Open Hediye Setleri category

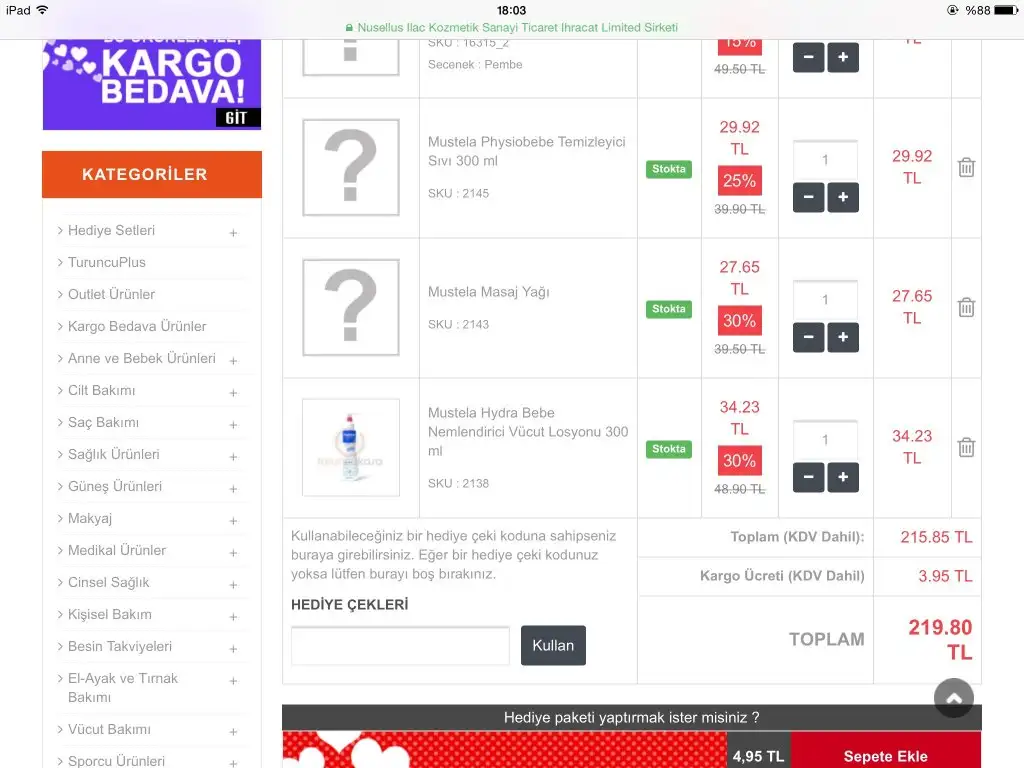click(x=111, y=231)
